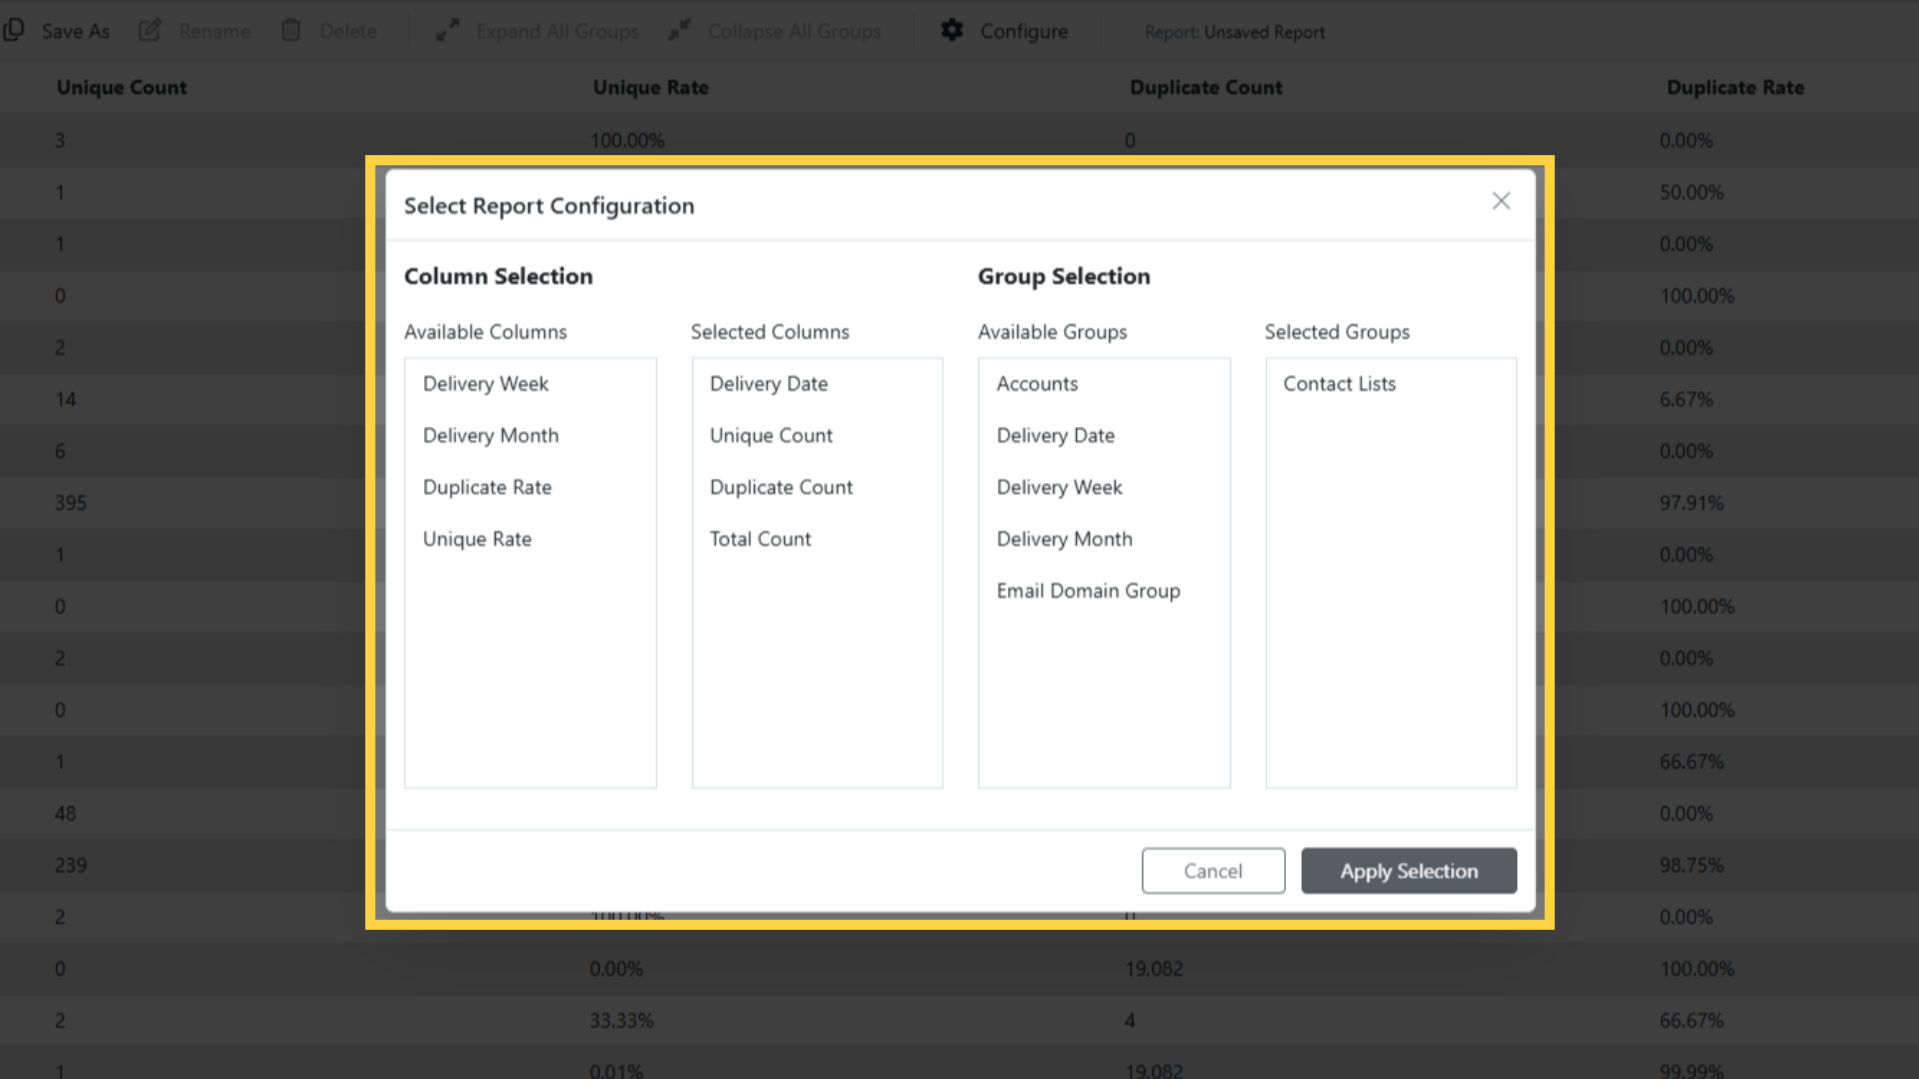This screenshot has height=1079, width=1919.
Task: Click the 99.99% duplicate rate cell
Action: [1692, 1070]
